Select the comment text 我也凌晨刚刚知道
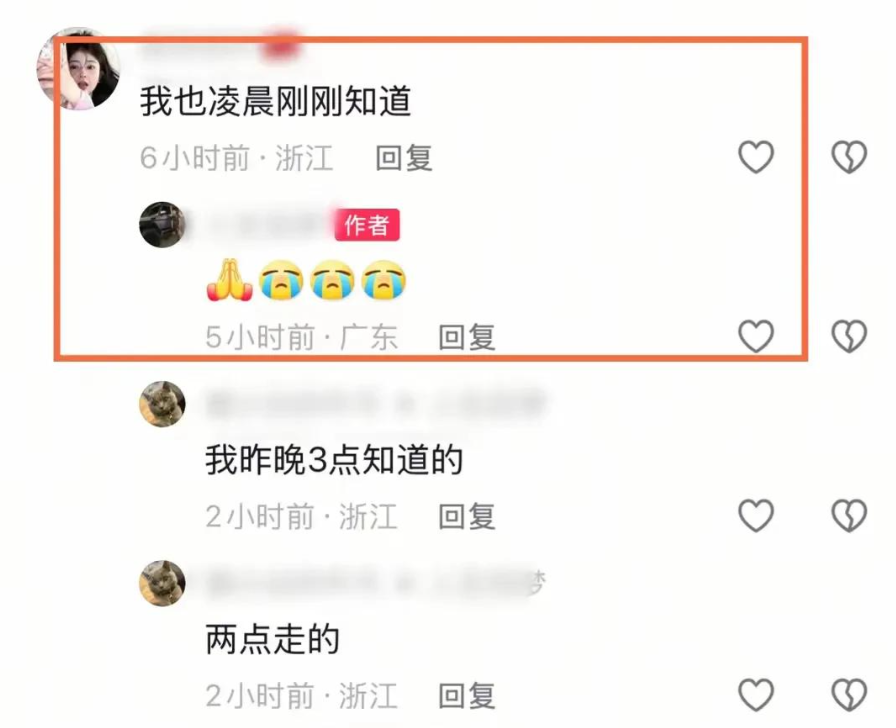Viewport: 896px width, 728px height. (276, 101)
